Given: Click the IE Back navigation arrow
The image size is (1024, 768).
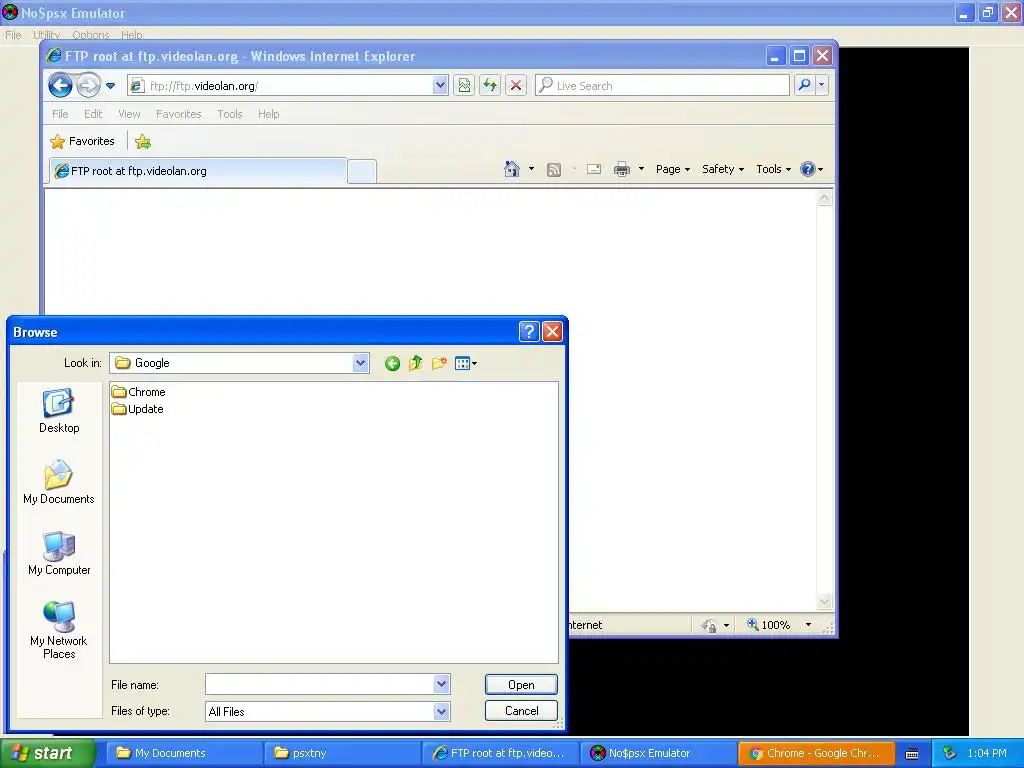Looking at the screenshot, I should [60, 85].
